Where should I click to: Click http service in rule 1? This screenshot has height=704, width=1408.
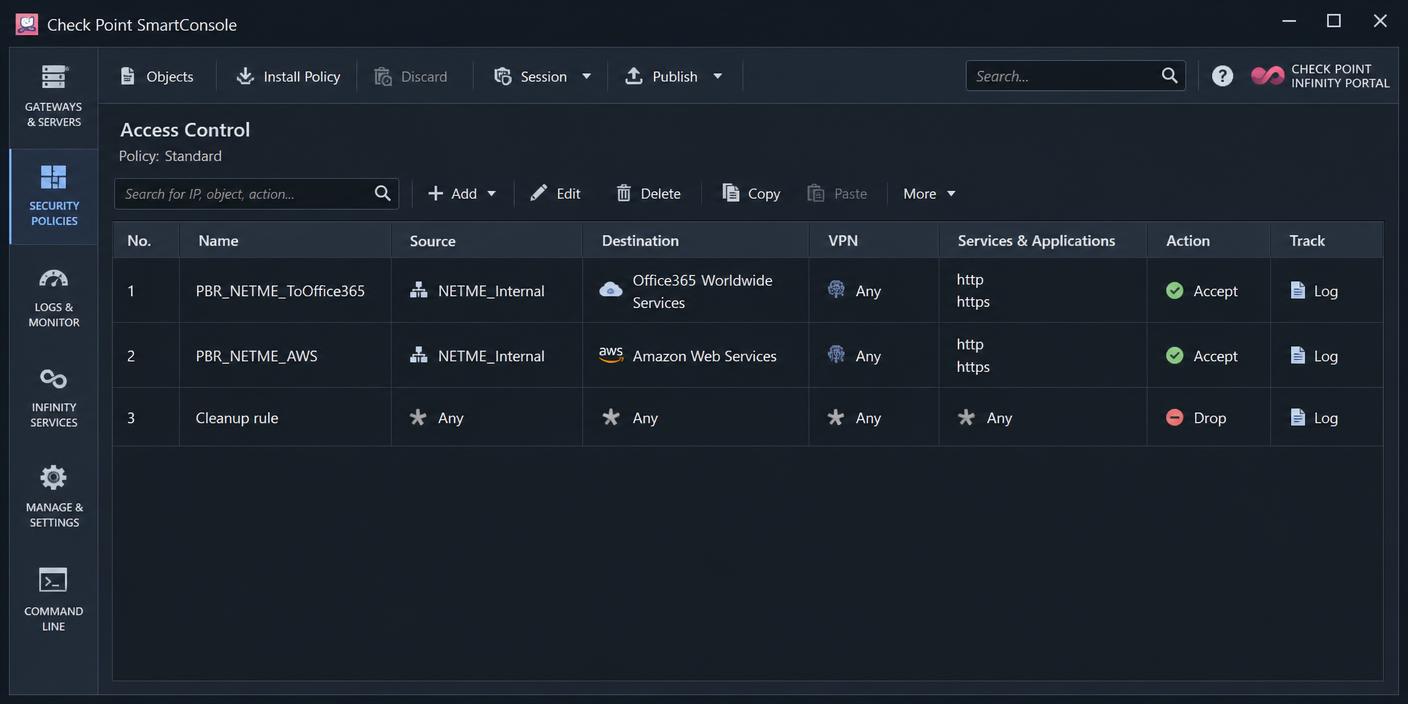[x=970, y=279]
